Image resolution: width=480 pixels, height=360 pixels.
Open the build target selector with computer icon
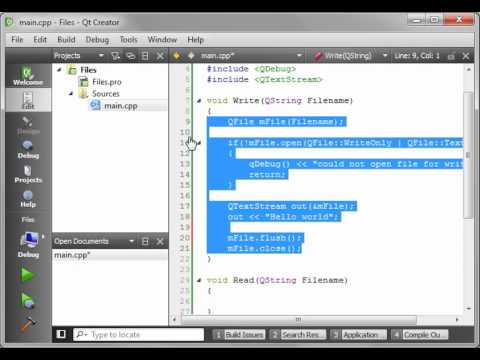coord(29,244)
